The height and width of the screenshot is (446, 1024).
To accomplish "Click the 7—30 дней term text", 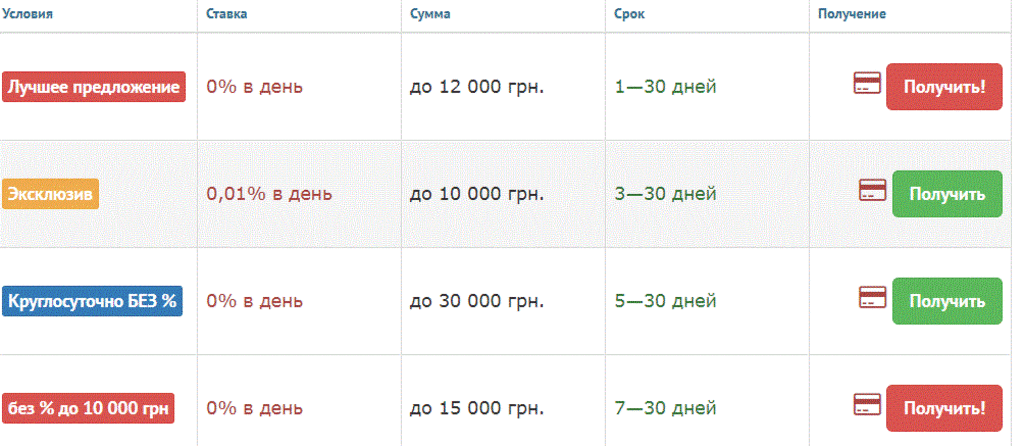I will click(665, 408).
